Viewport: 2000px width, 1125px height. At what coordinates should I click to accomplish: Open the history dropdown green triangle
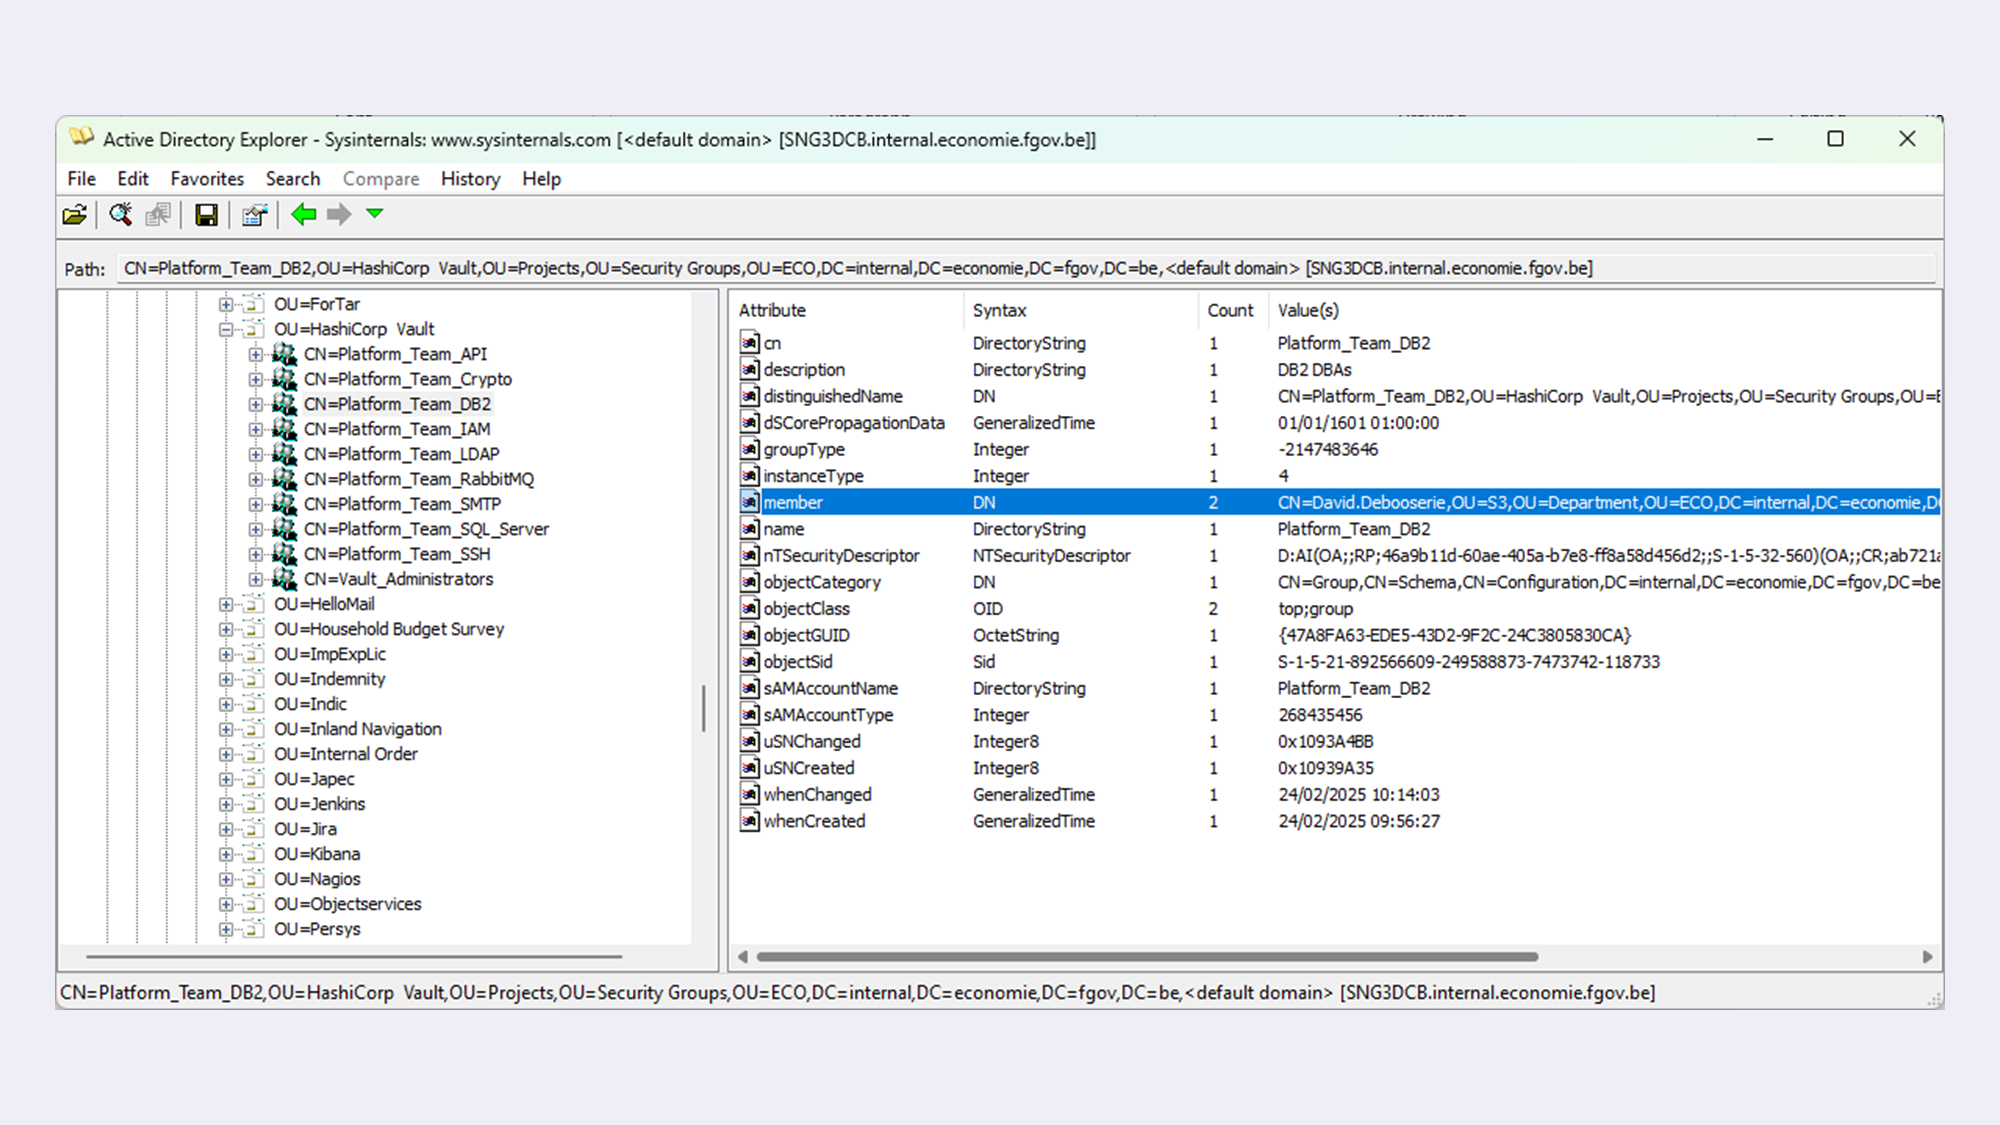click(x=375, y=213)
